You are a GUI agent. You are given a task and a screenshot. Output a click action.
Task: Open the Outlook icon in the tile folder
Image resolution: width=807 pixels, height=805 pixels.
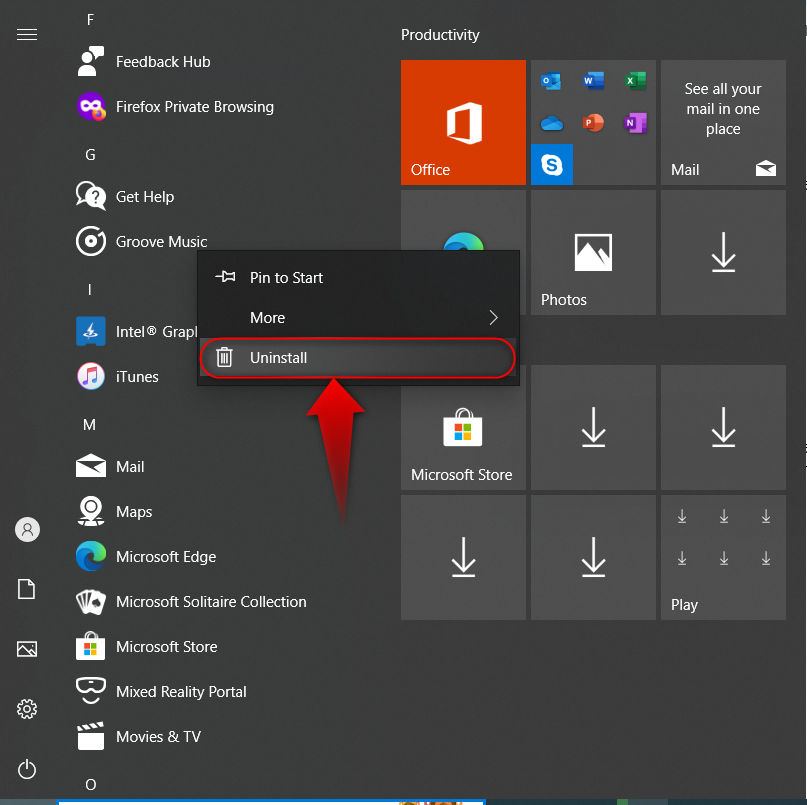[551, 81]
